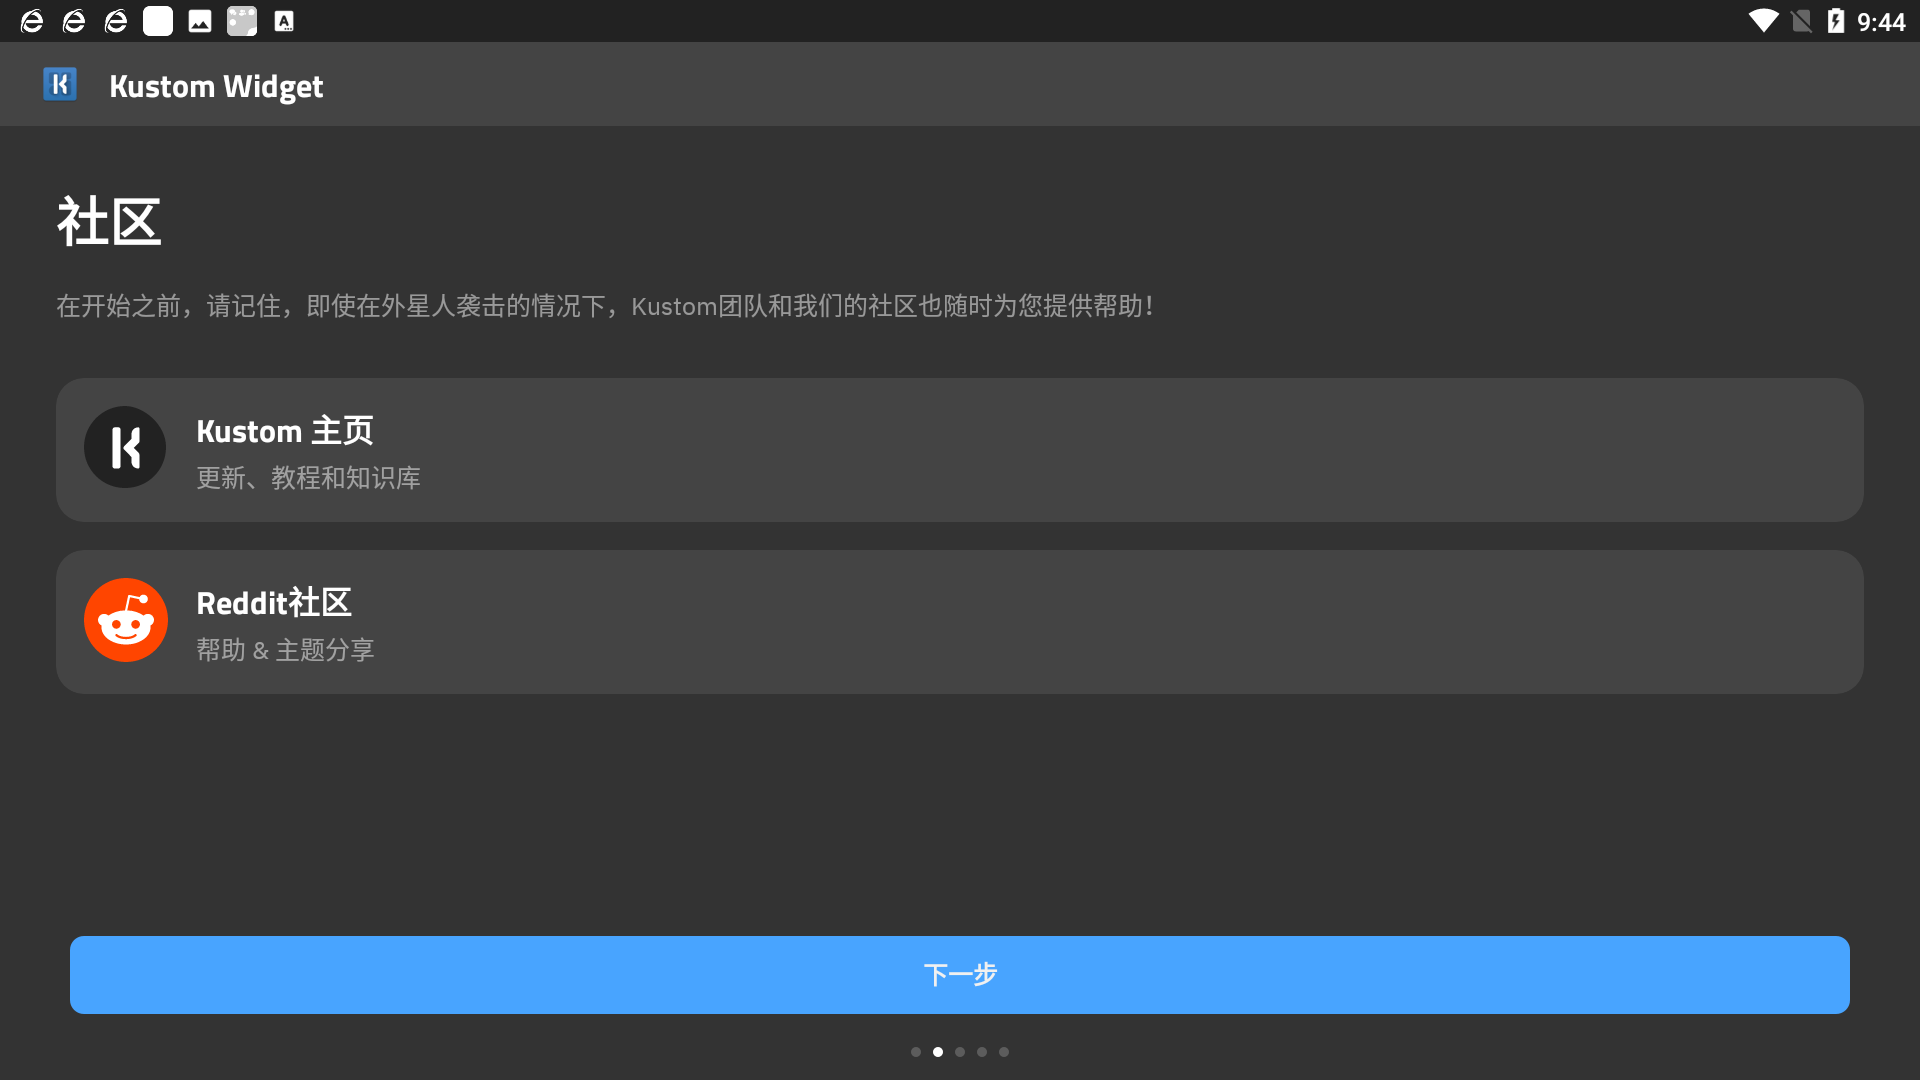Navigate to second onboarding dot indicator
The image size is (1920, 1080).
(x=938, y=1051)
